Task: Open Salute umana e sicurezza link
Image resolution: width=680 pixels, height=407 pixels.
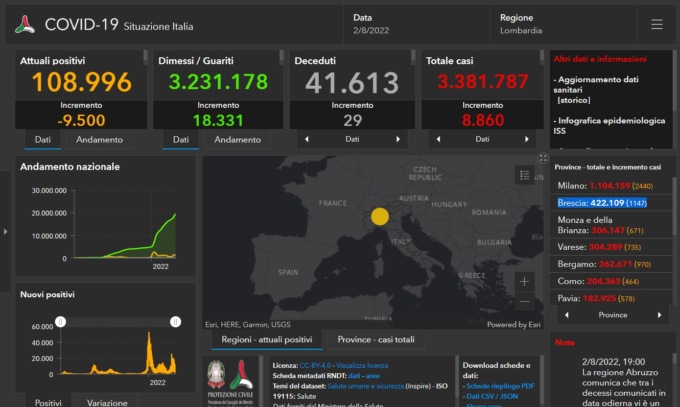Action: pos(366,386)
